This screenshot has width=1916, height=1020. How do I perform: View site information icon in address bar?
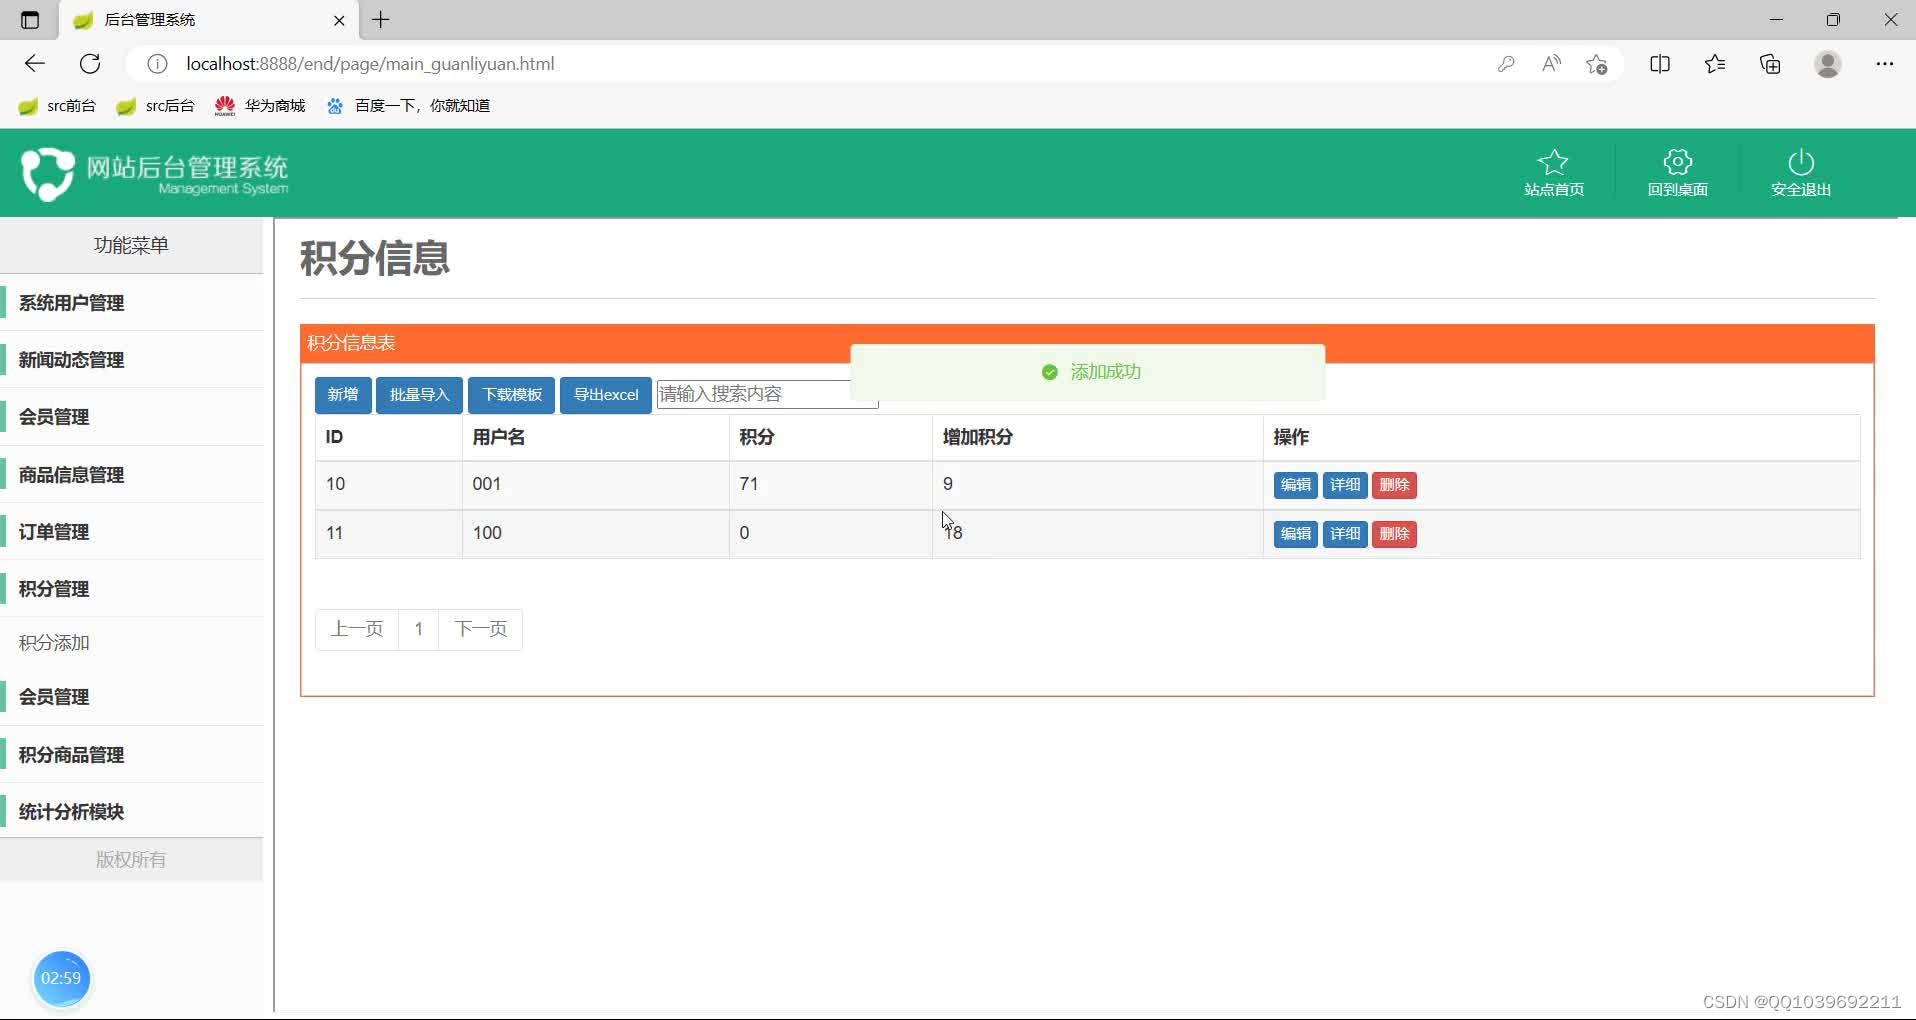click(x=157, y=64)
